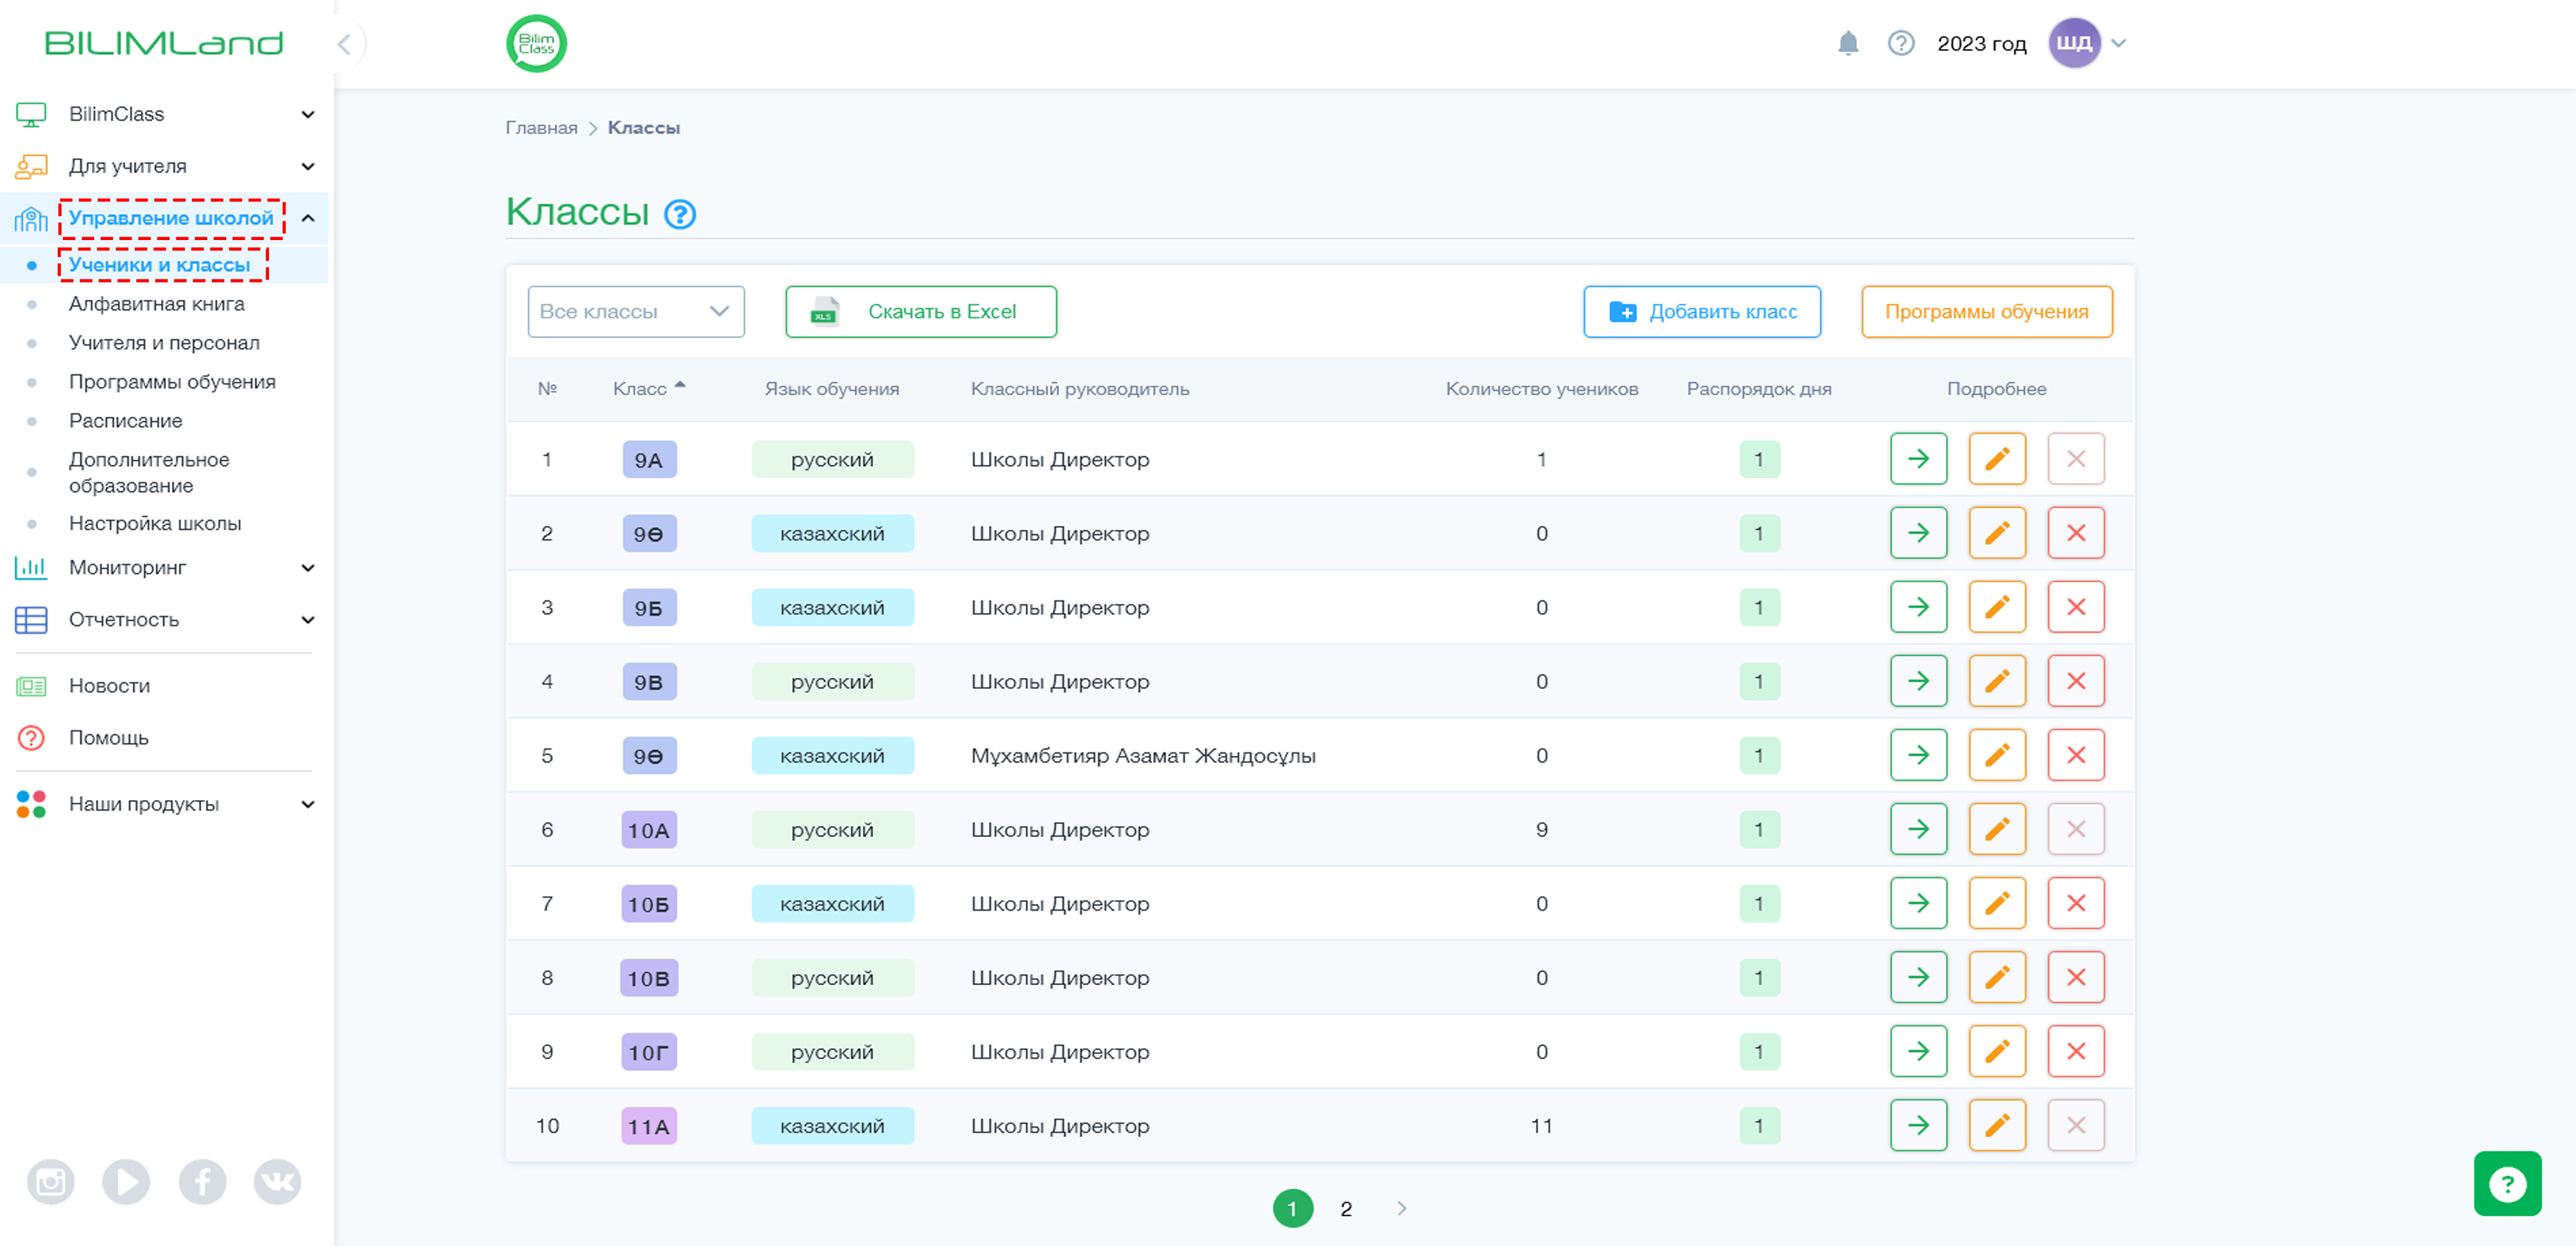Open the Все классы filter dropdown

coord(636,311)
